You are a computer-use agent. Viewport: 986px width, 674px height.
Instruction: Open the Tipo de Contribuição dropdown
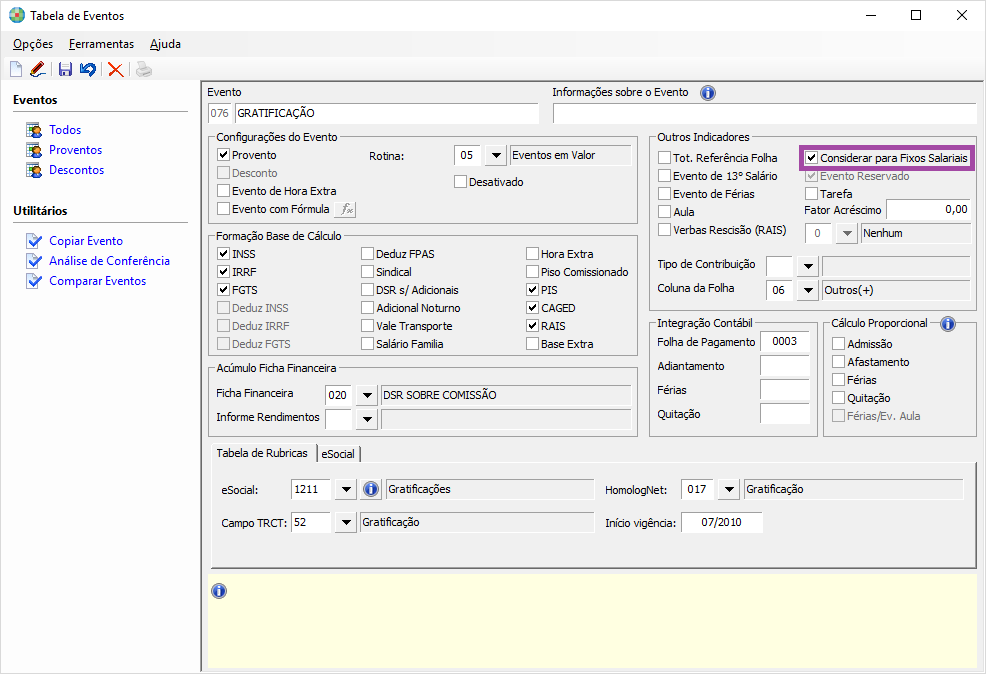(808, 266)
